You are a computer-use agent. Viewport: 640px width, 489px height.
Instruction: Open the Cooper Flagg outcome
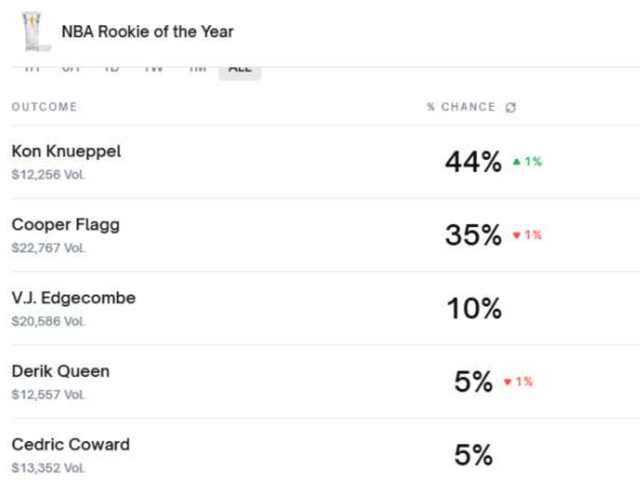[65, 224]
